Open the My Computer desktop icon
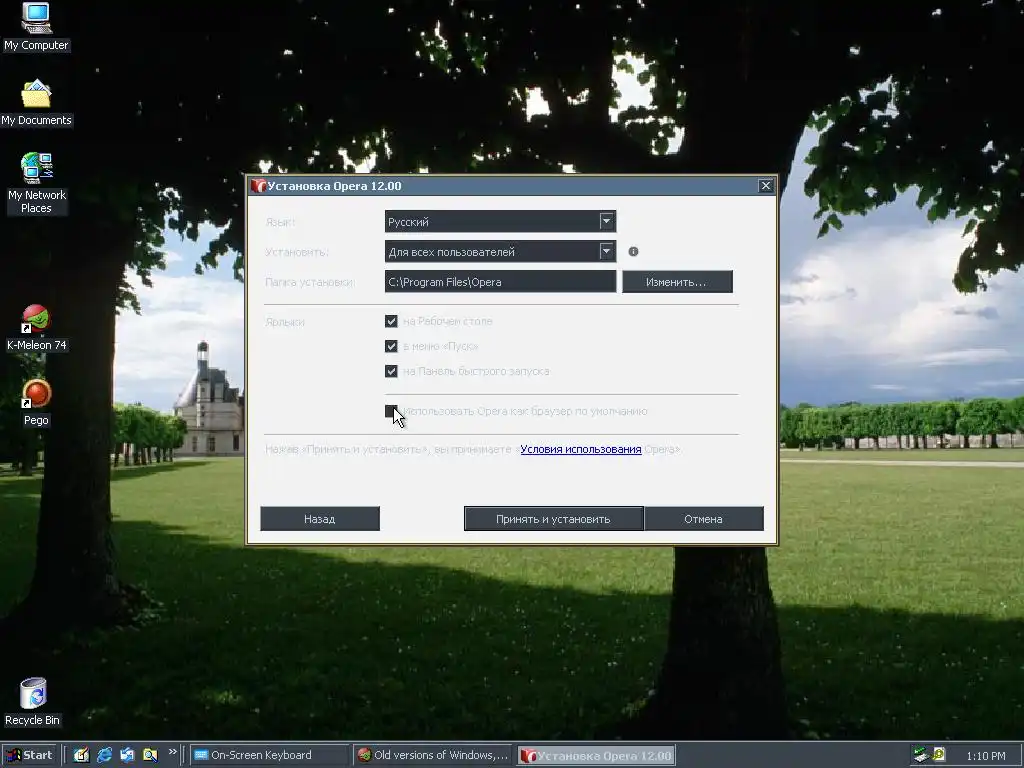Image resolution: width=1024 pixels, height=768 pixels. click(36, 26)
